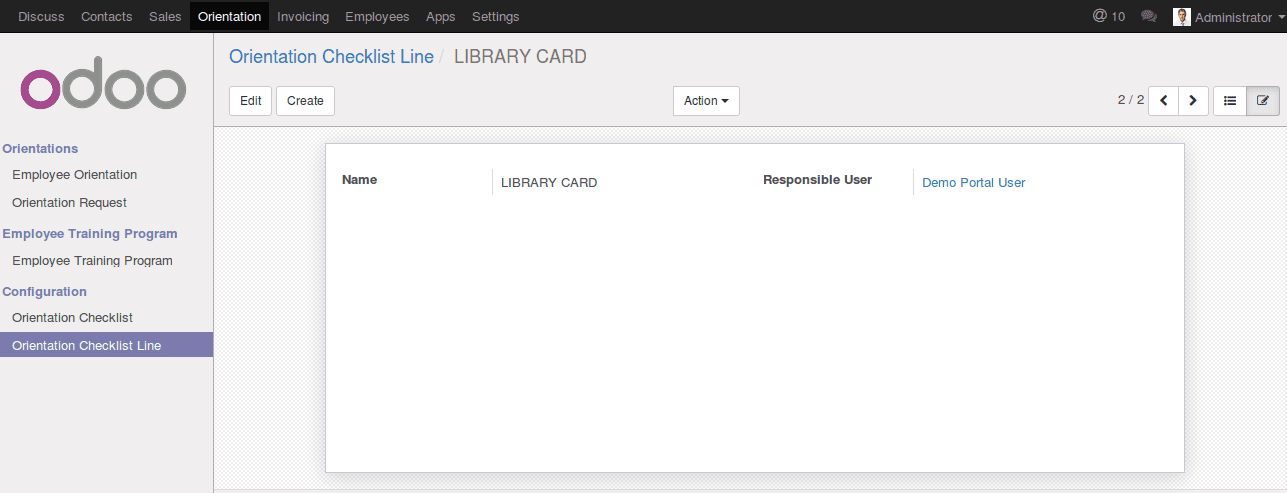Switch to form view icon
Screen dimensions: 1287x493
tap(1263, 101)
